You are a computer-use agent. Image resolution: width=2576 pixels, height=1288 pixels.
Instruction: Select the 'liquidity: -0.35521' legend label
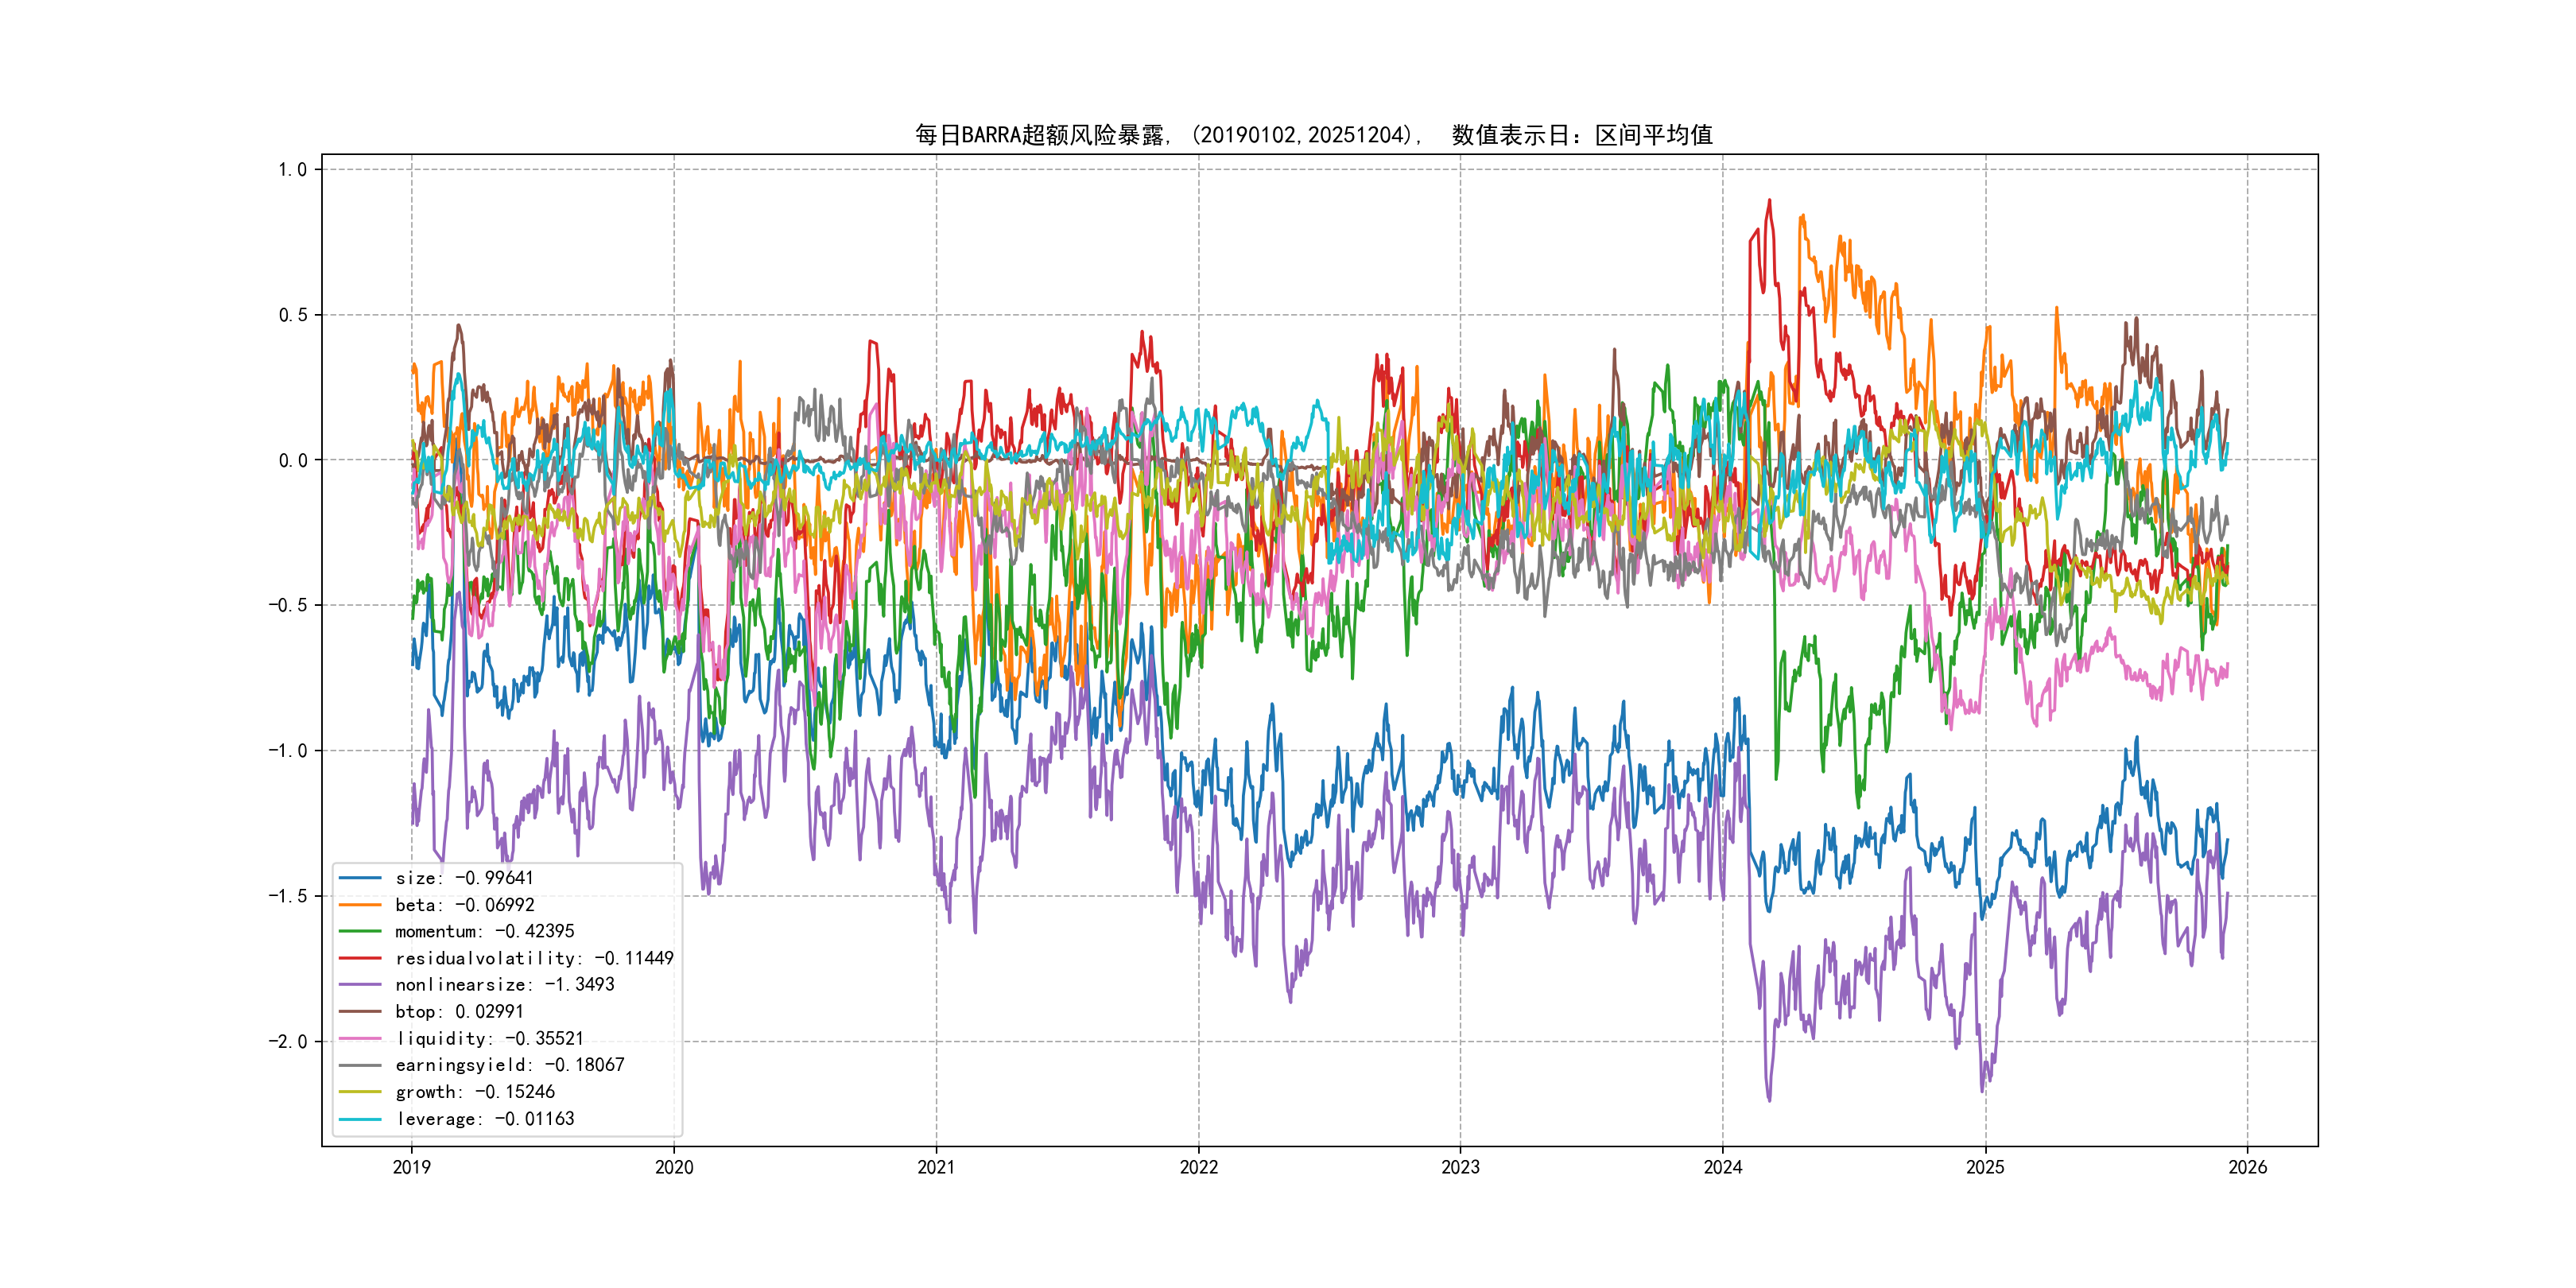tap(489, 1039)
